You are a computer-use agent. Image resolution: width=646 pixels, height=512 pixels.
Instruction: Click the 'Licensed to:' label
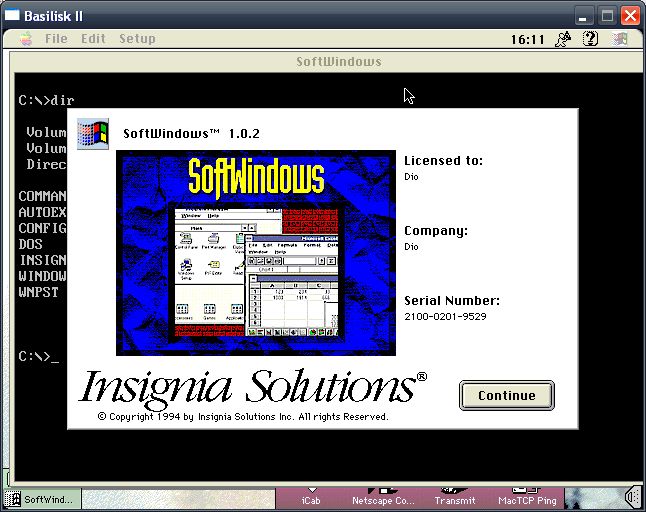pos(443,161)
